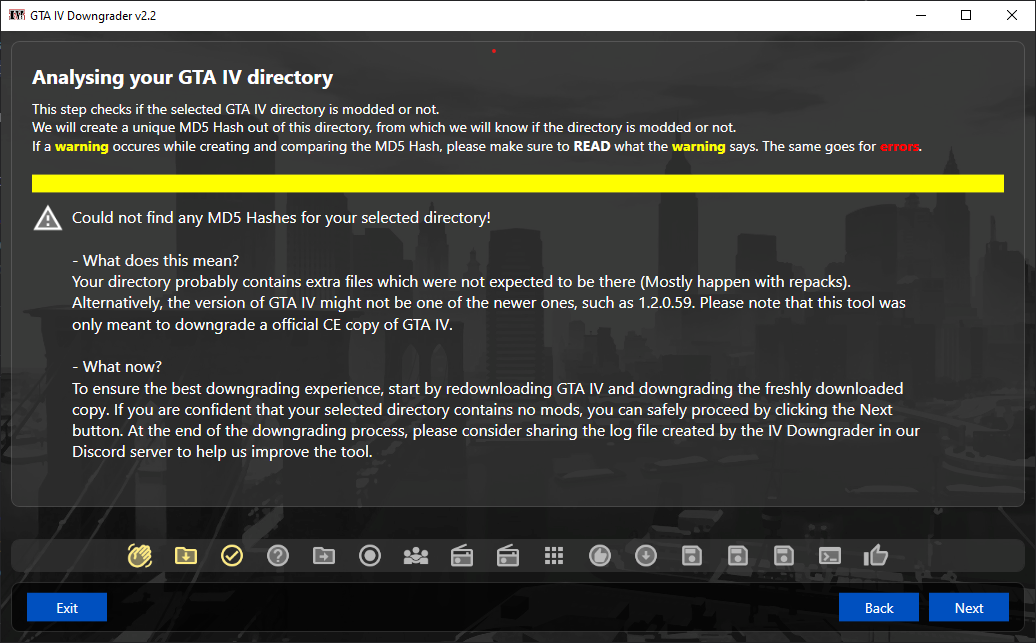The width and height of the screenshot is (1036, 643).
Task: Click the question mark circle step icon
Action: [x=278, y=556]
